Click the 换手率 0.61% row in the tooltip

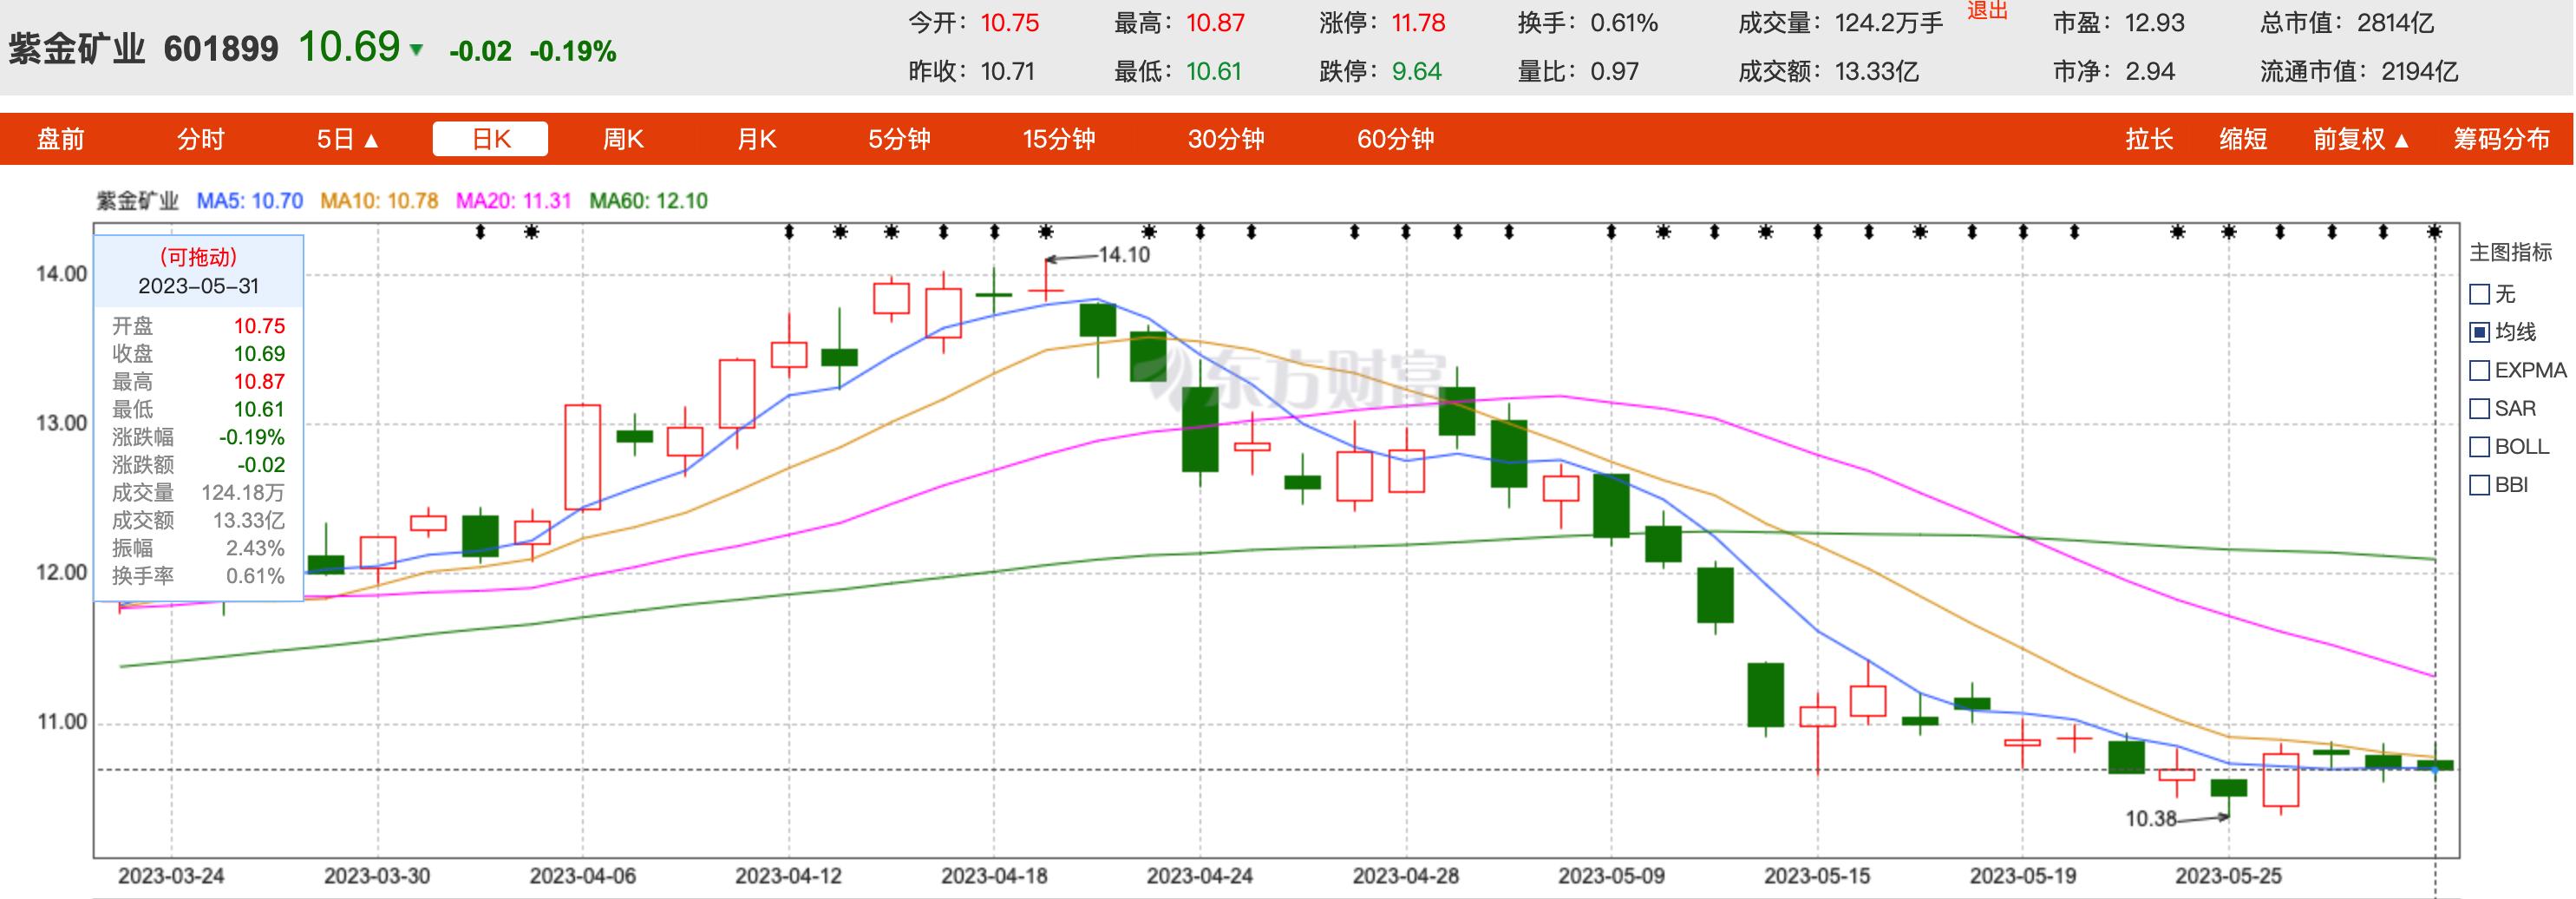coord(198,576)
